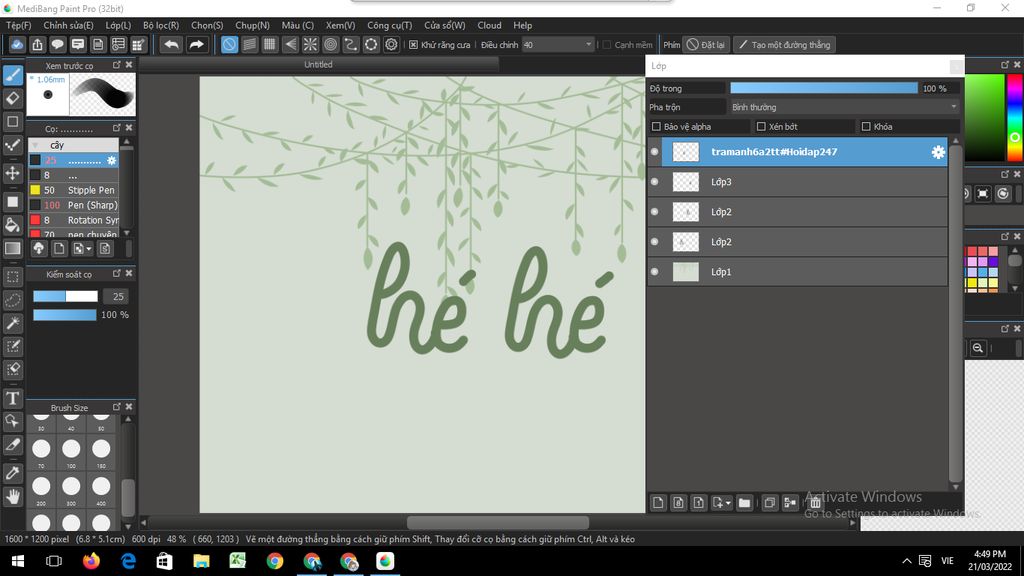Click the Đặt lại button
The height and width of the screenshot is (576, 1024).
coord(706,44)
